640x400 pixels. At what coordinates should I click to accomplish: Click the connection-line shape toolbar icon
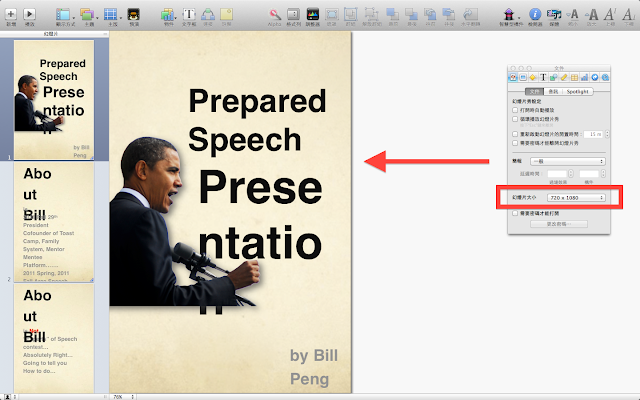coord(208,14)
